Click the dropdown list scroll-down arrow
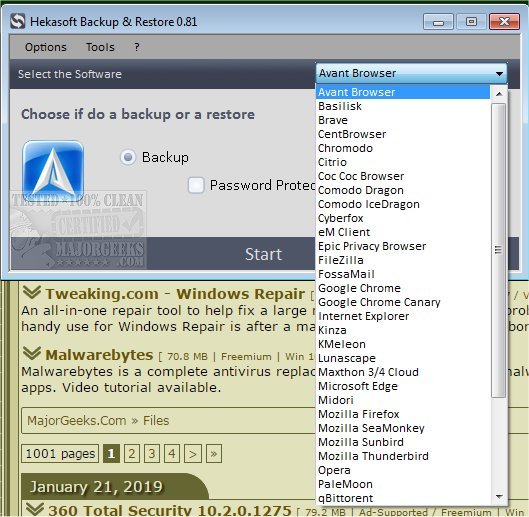This screenshot has height=517, width=529. pyautogui.click(x=499, y=496)
